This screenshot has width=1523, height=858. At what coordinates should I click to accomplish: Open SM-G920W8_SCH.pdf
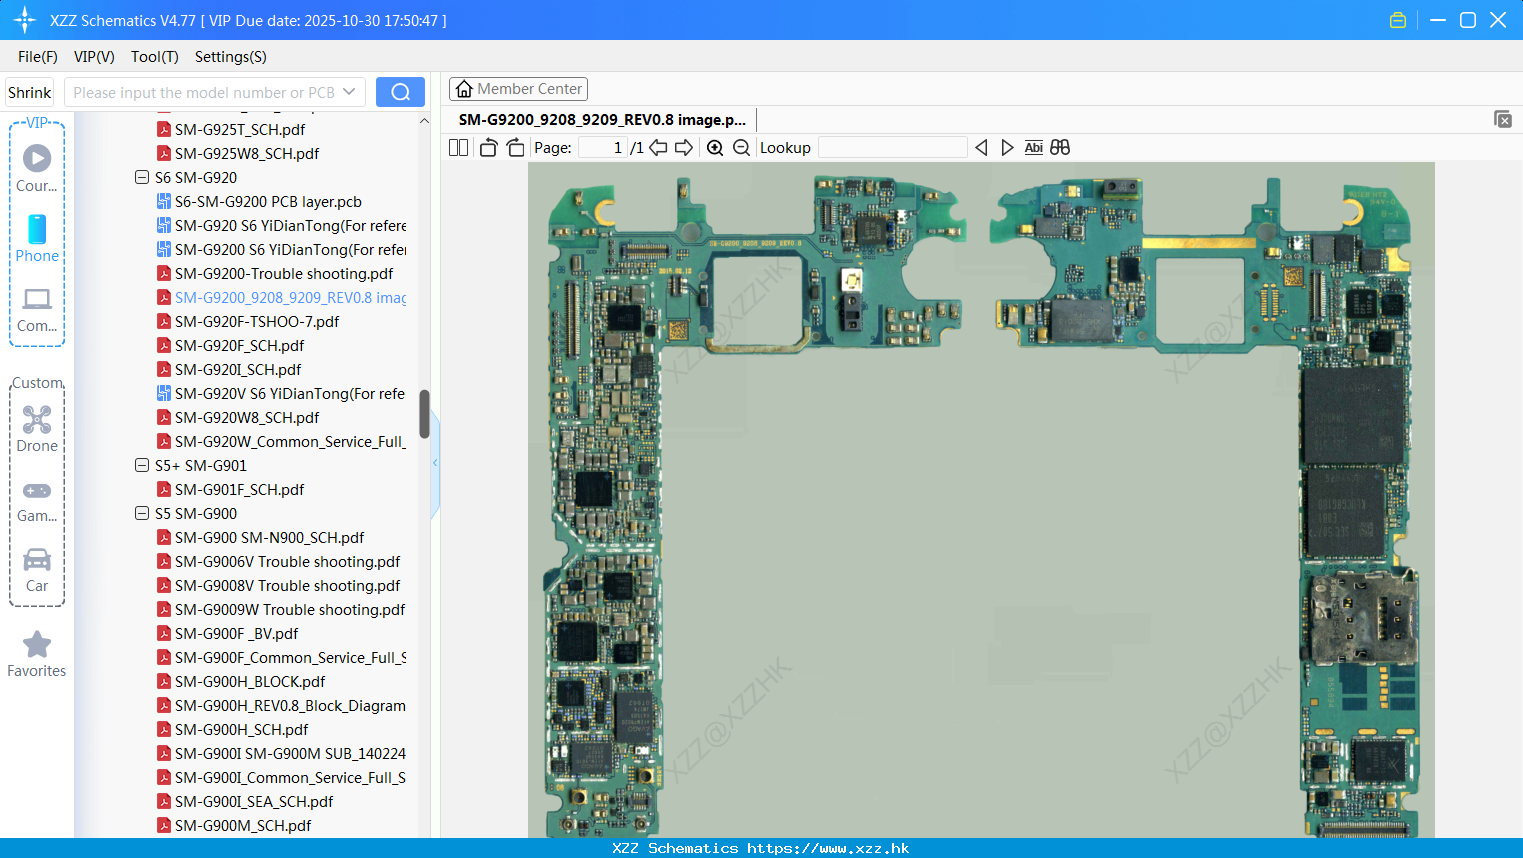click(247, 417)
